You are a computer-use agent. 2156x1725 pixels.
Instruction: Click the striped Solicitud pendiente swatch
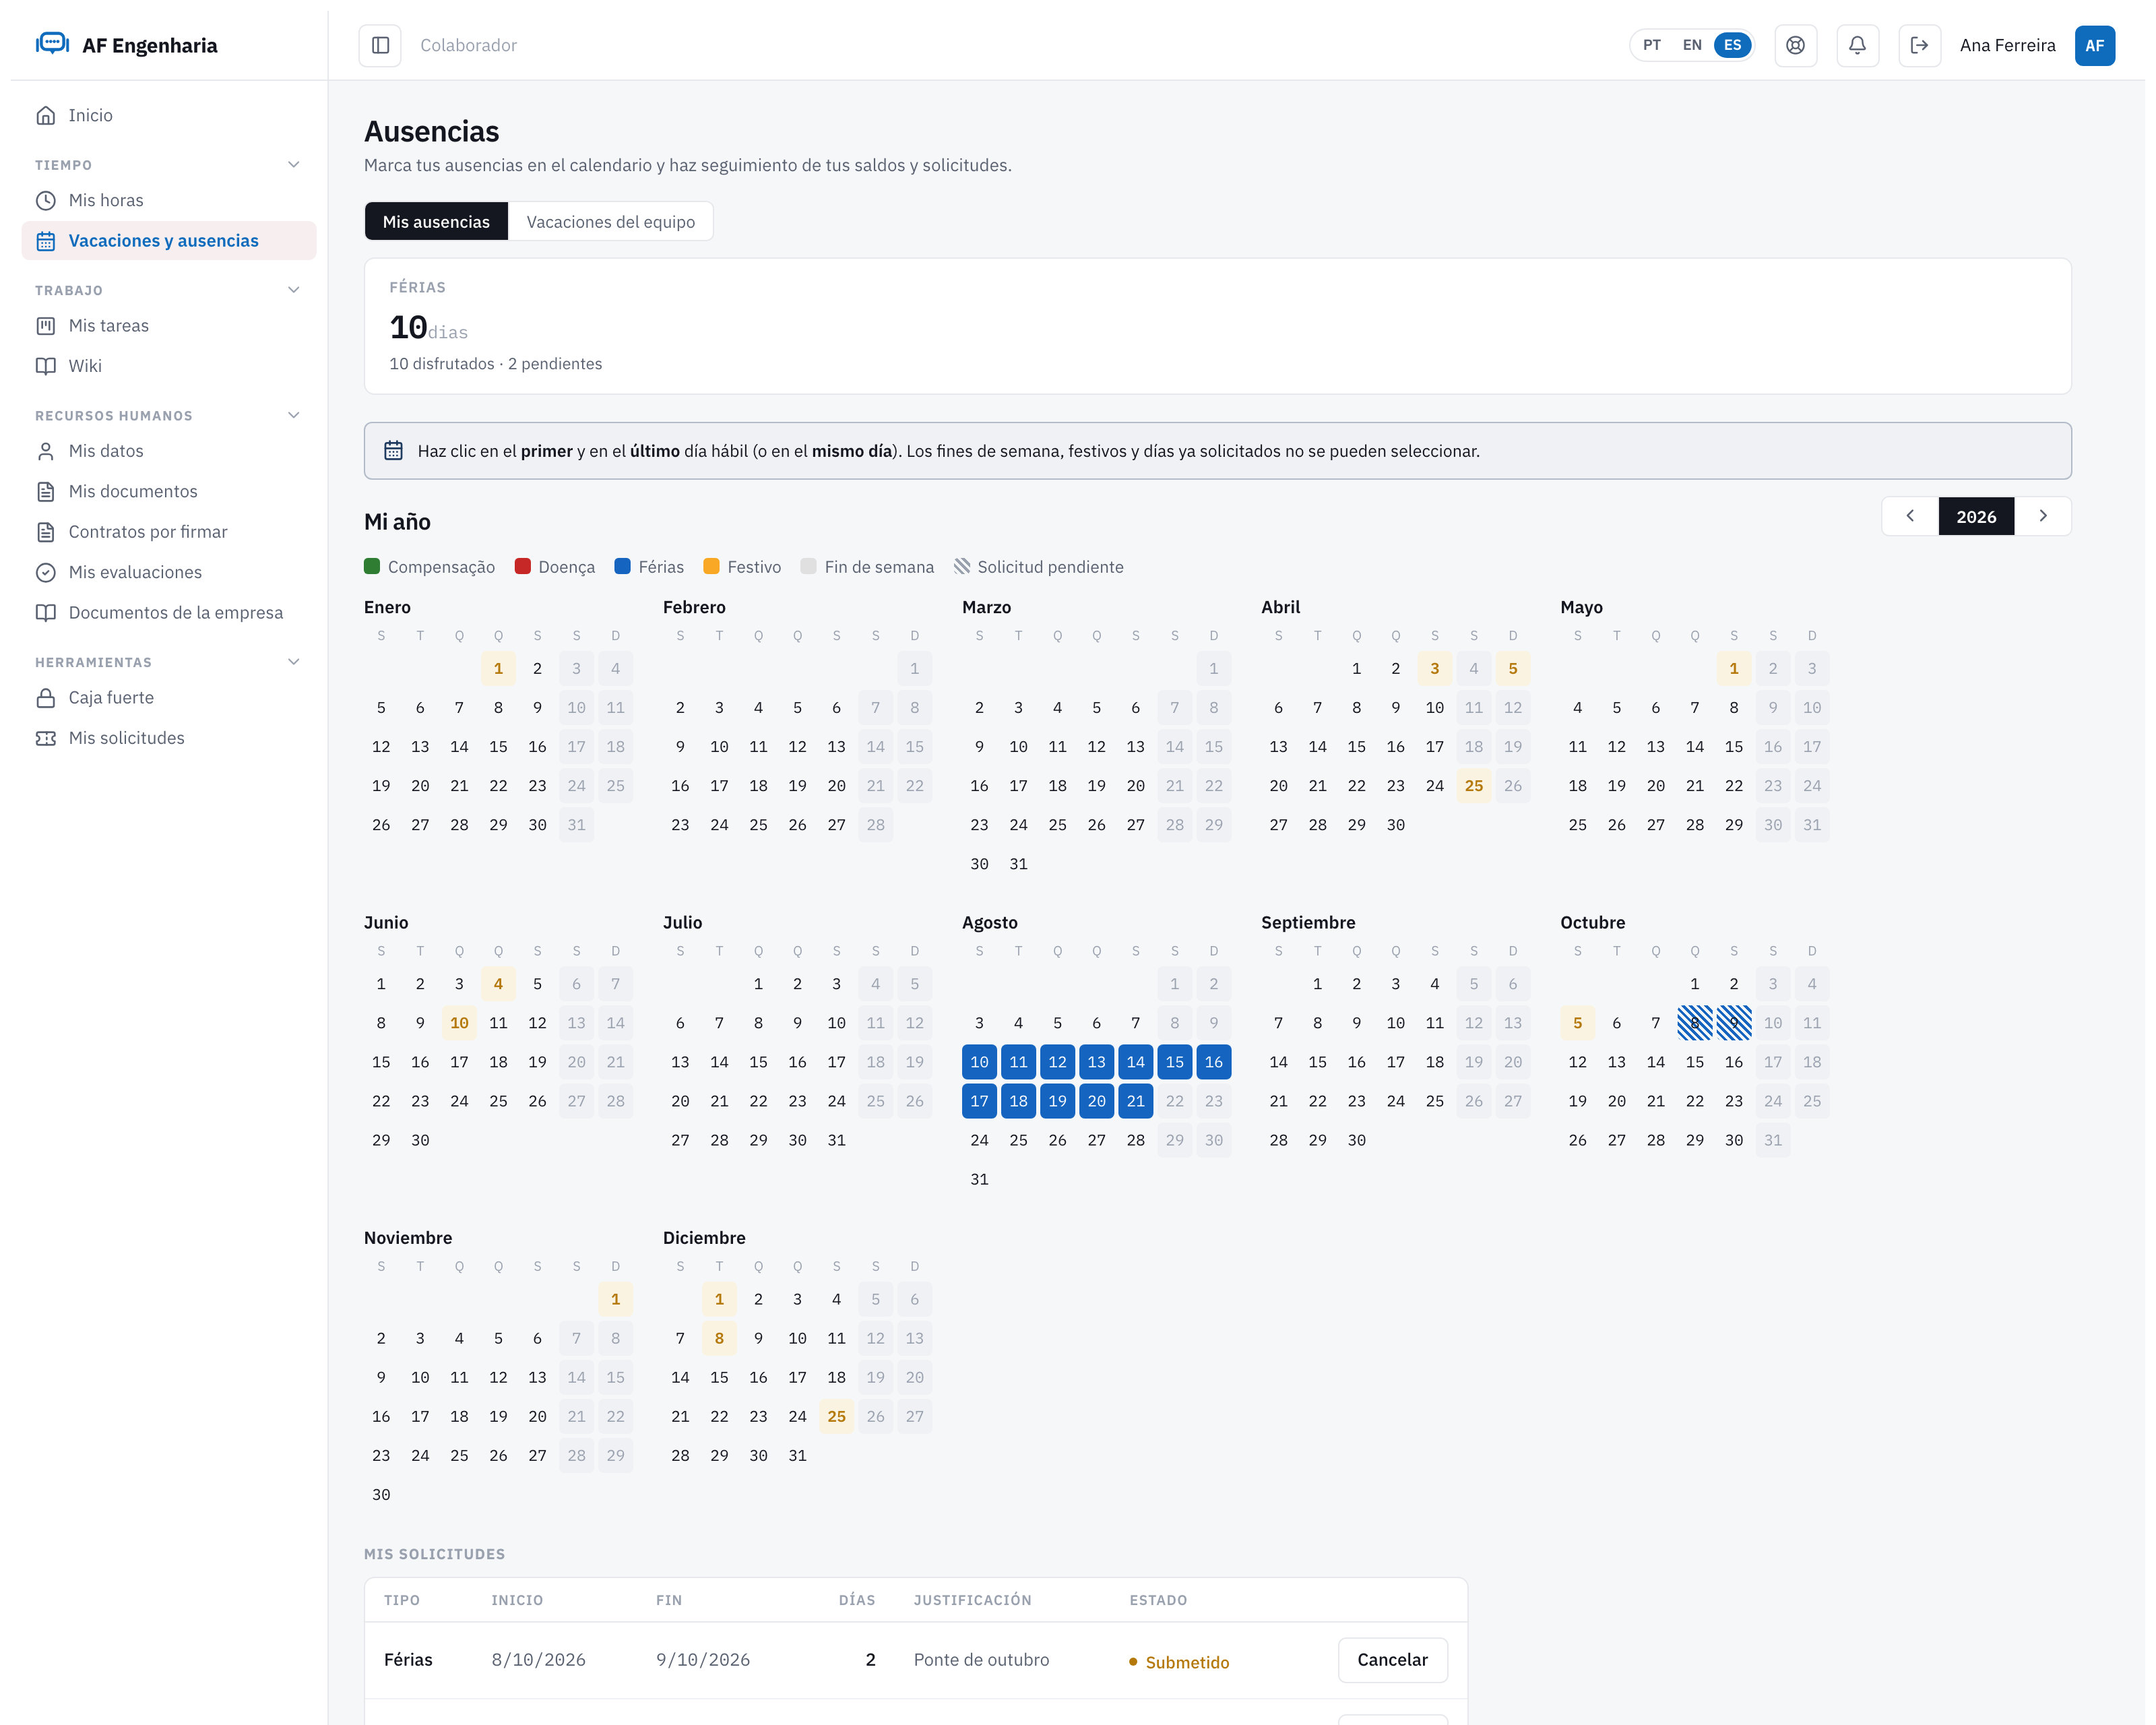(962, 567)
